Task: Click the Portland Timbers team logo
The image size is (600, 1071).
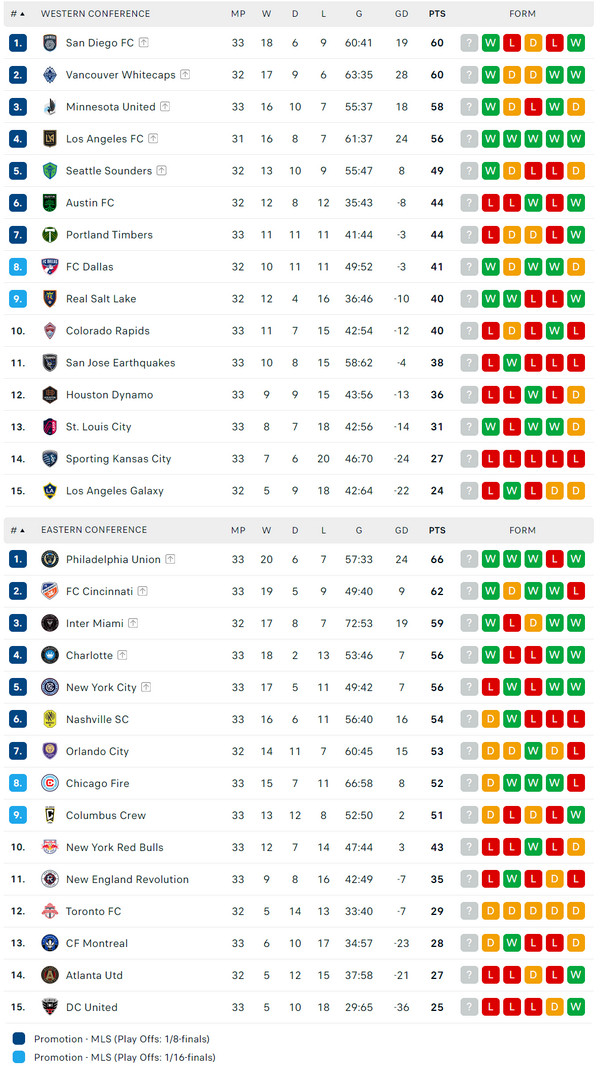Action: [x=50, y=235]
